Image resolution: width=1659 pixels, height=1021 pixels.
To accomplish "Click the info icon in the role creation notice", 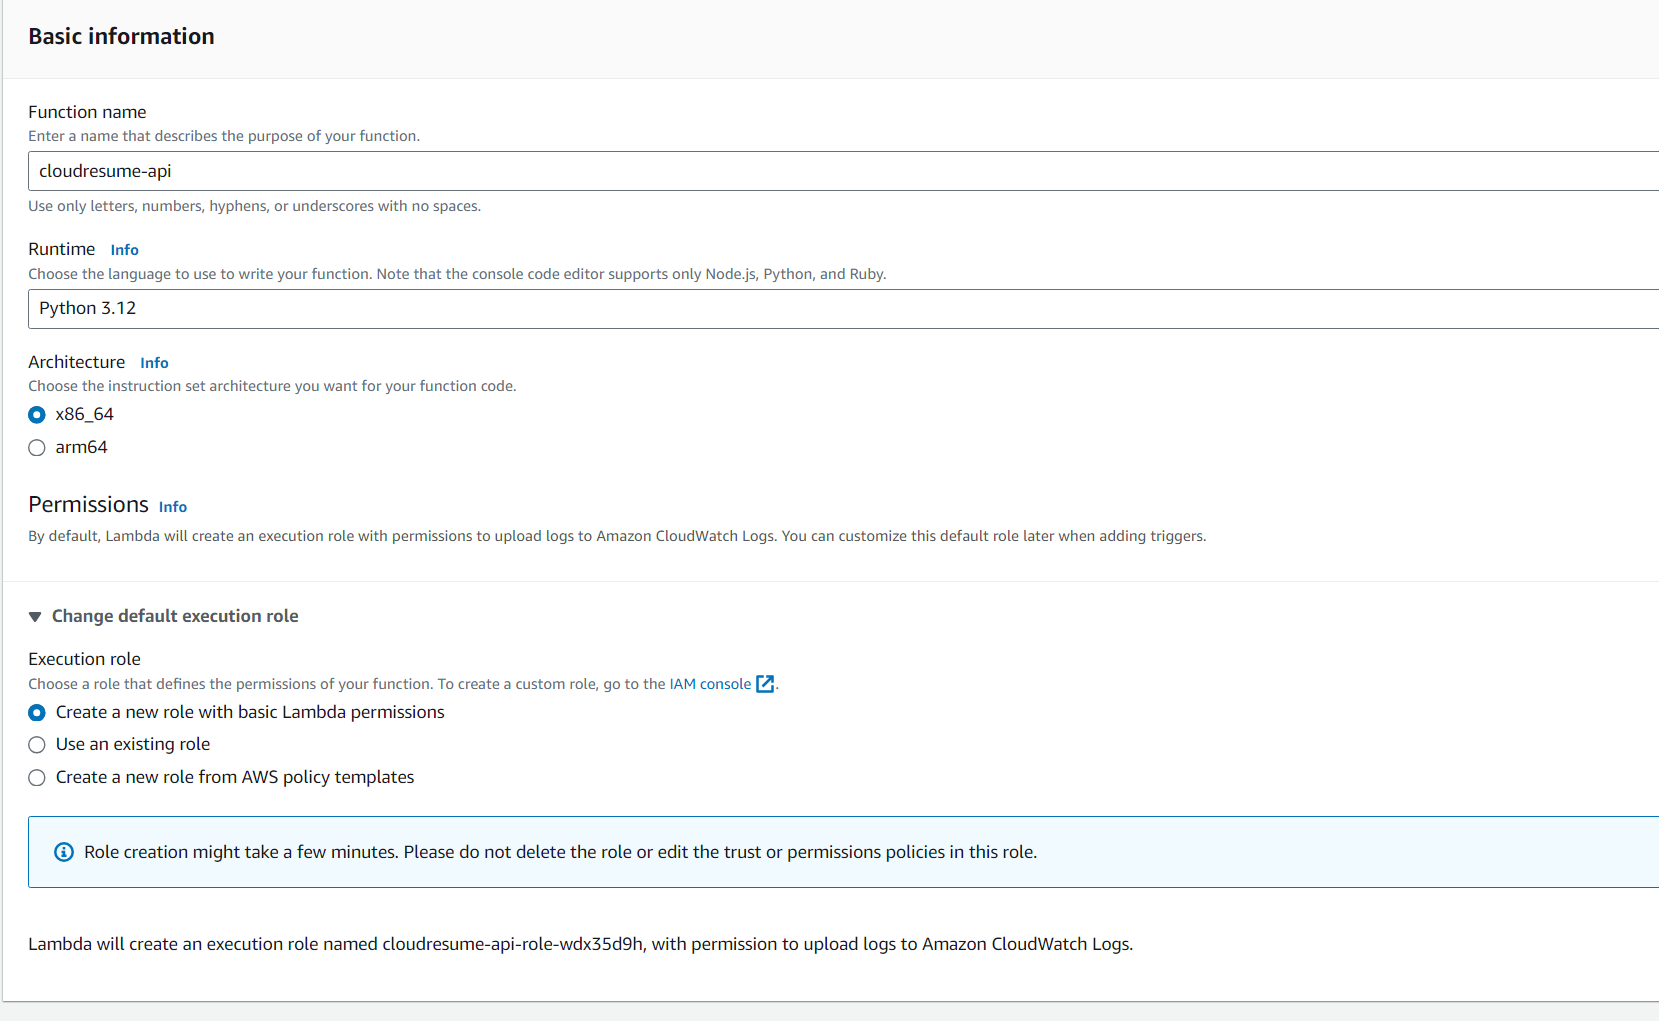I will coord(64,852).
